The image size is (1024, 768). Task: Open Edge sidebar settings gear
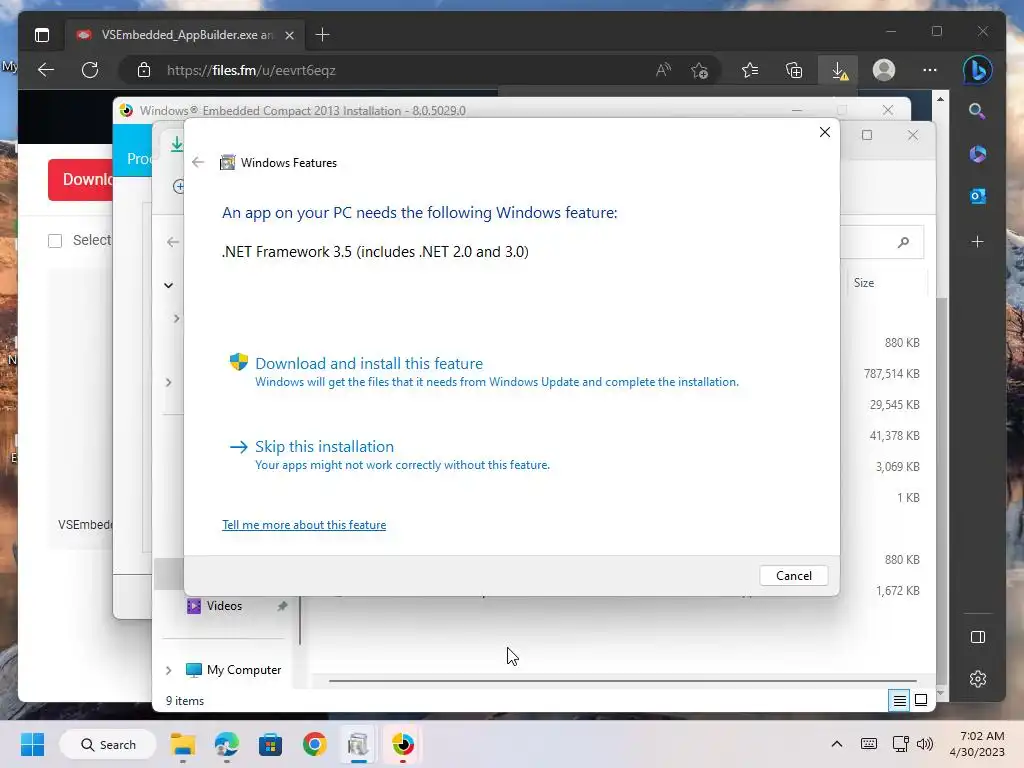click(x=978, y=679)
